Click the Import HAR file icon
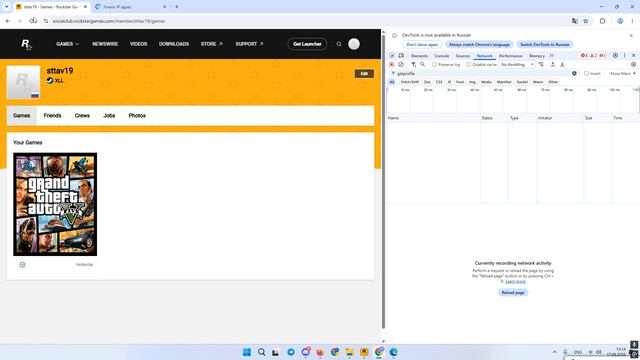The width and height of the screenshot is (640, 360). pyautogui.click(x=553, y=64)
